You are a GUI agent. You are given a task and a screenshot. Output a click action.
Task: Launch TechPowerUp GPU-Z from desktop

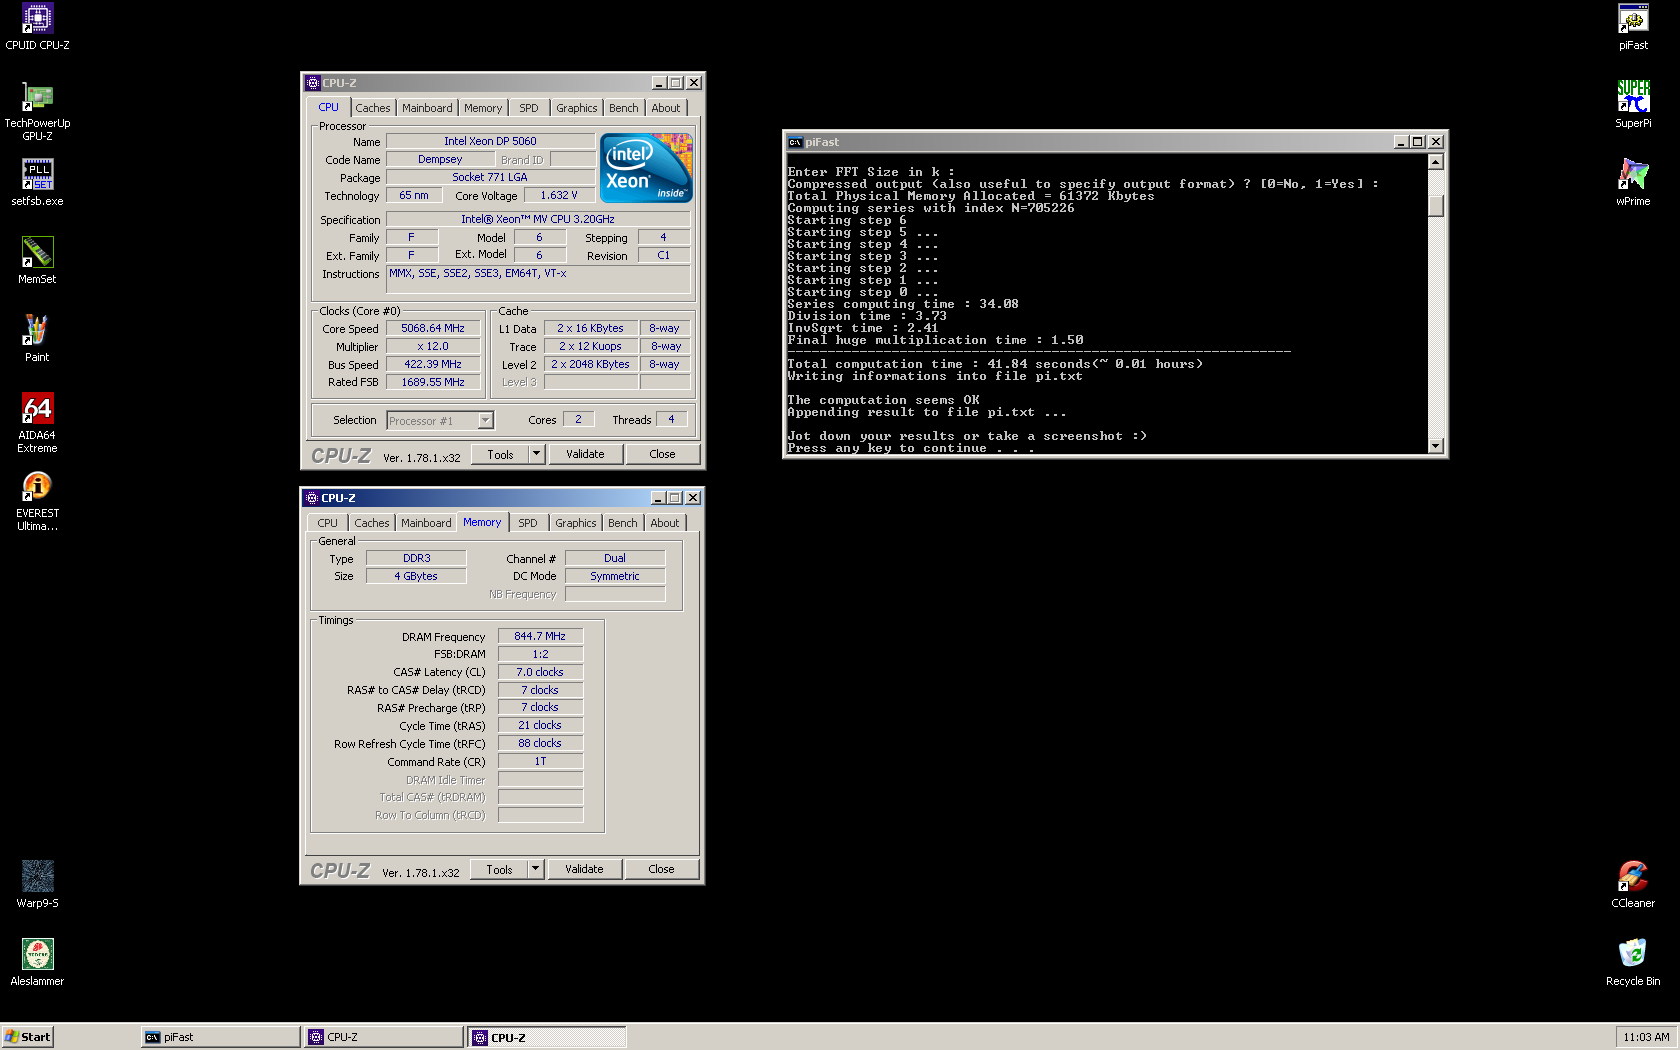pyautogui.click(x=37, y=110)
